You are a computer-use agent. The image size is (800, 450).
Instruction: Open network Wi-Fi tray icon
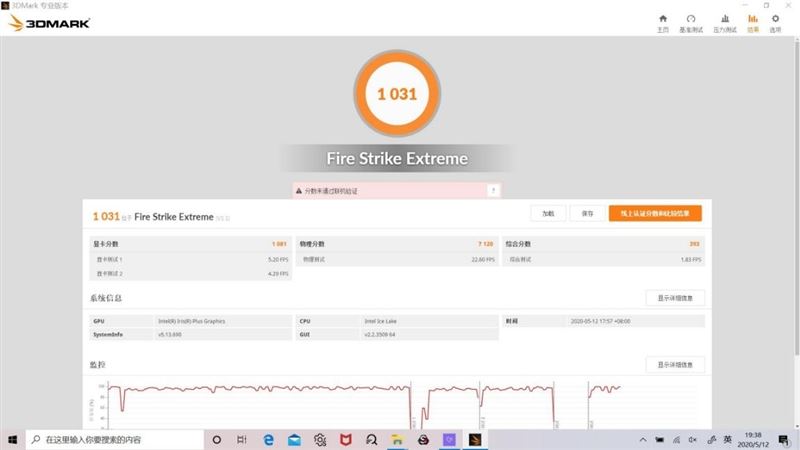pos(677,439)
